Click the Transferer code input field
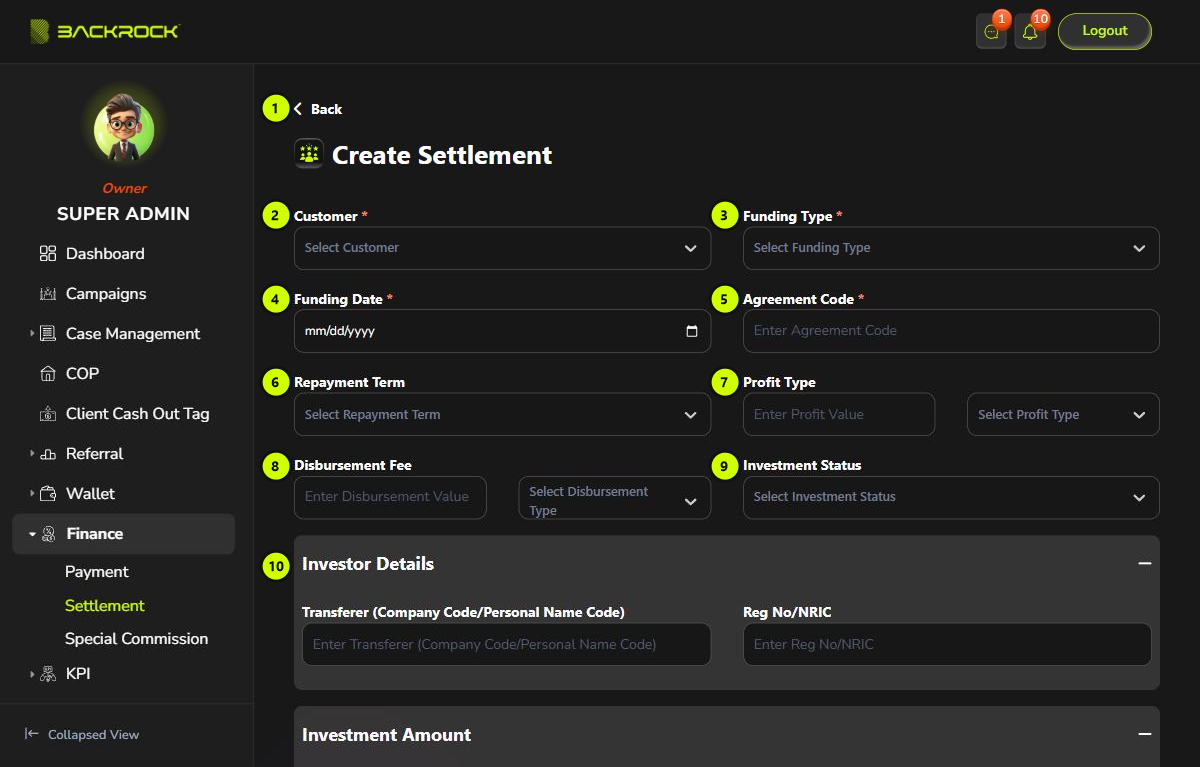 (506, 645)
